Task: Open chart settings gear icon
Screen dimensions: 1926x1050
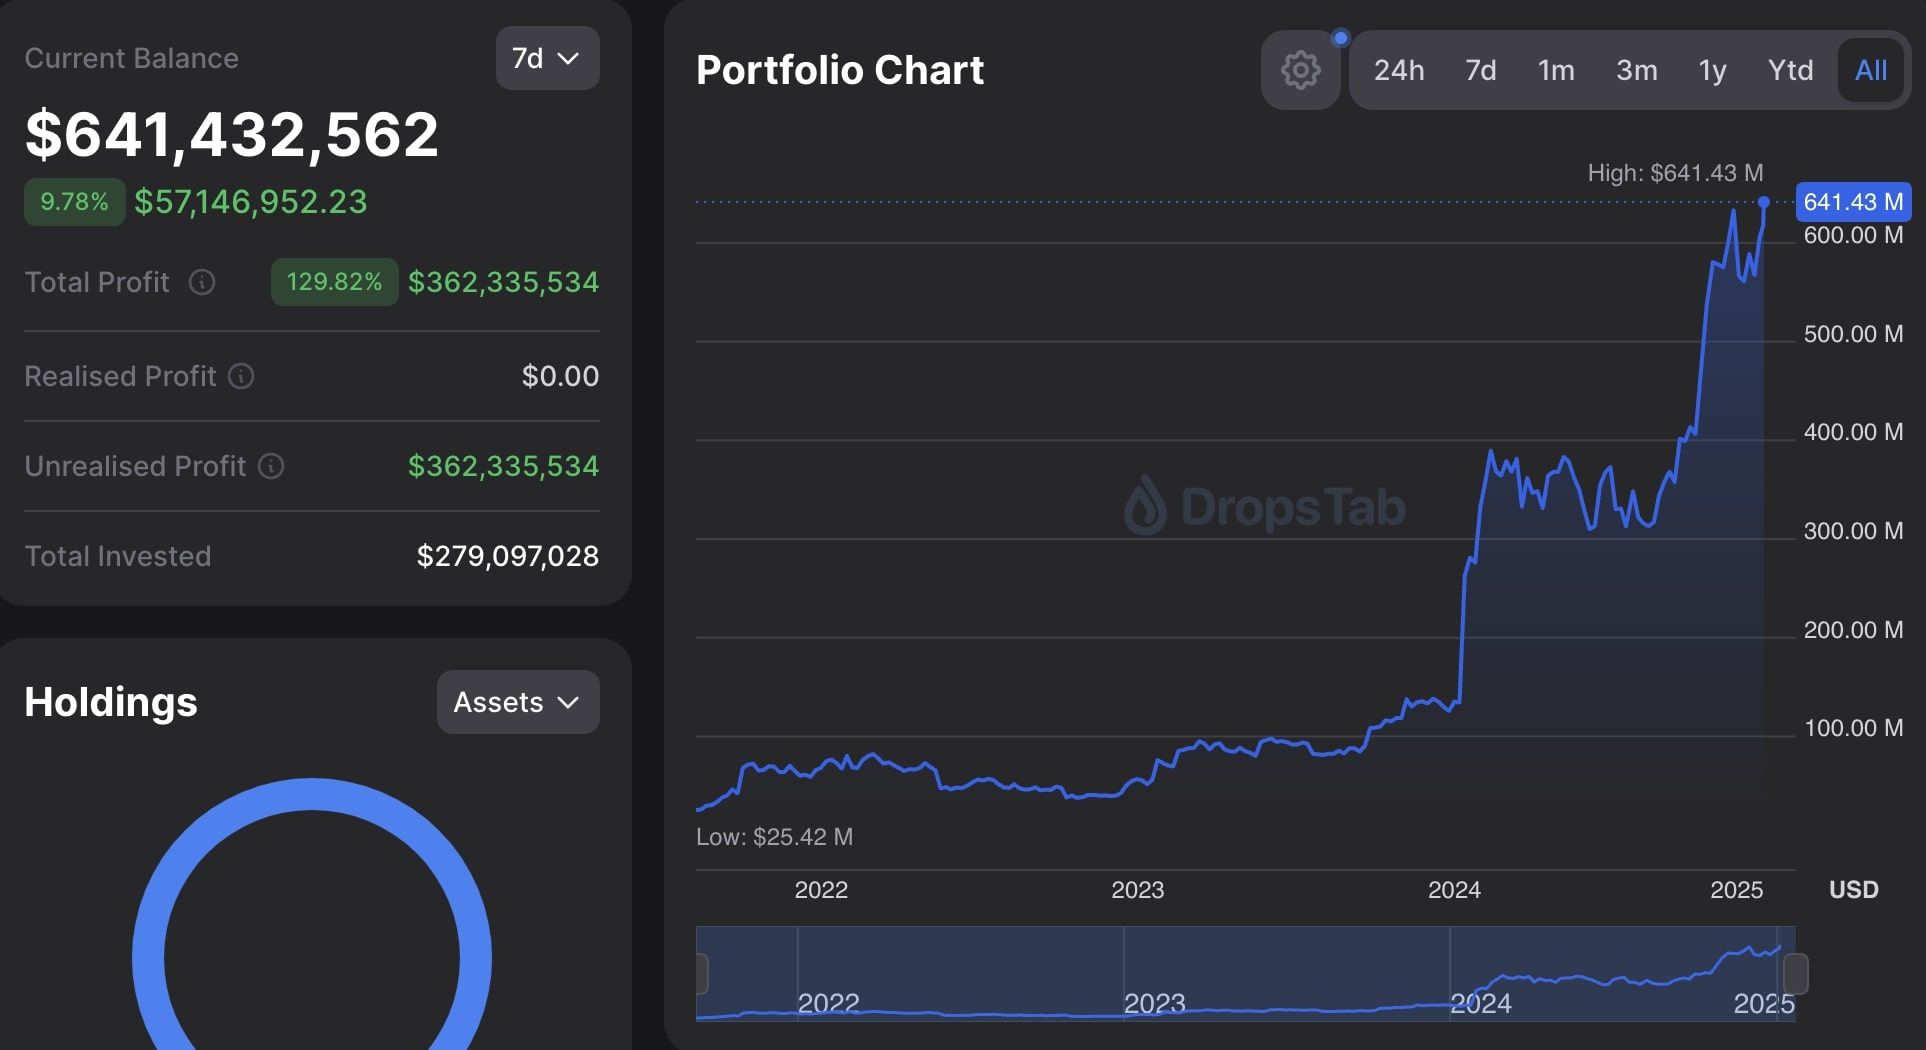Action: (x=1300, y=70)
